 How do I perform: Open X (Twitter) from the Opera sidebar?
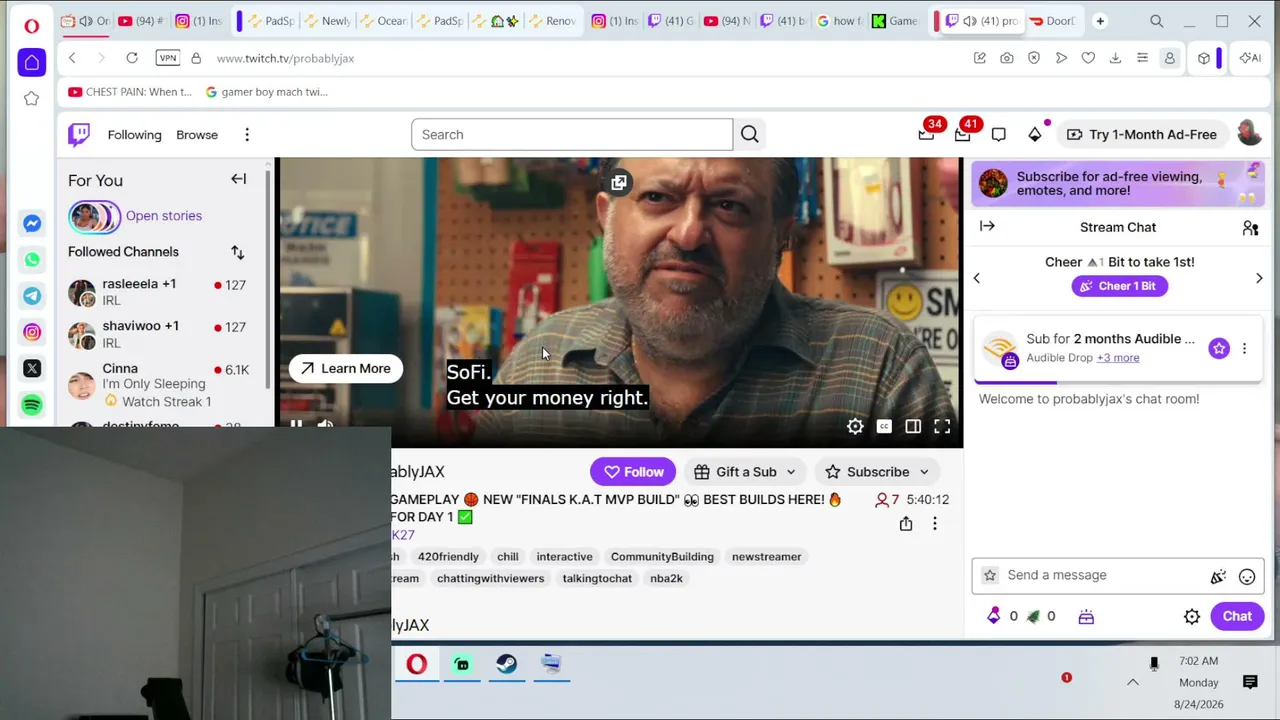click(32, 368)
